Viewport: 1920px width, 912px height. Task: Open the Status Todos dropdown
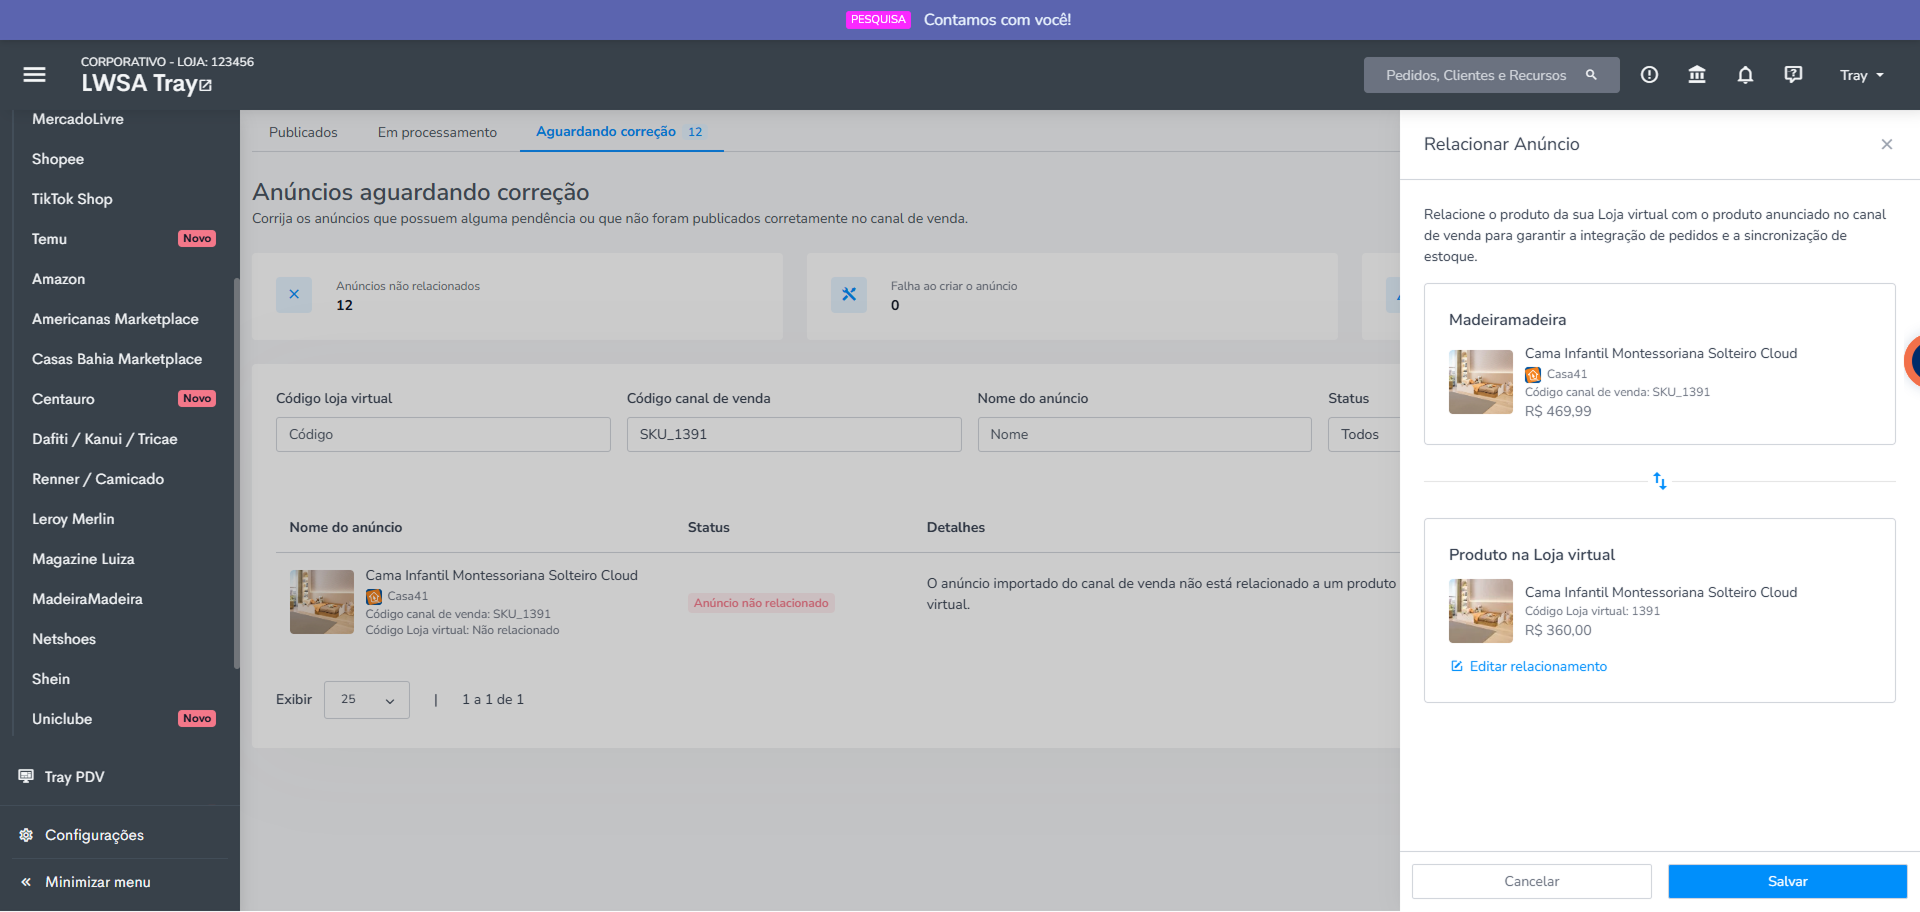pyautogui.click(x=1364, y=434)
